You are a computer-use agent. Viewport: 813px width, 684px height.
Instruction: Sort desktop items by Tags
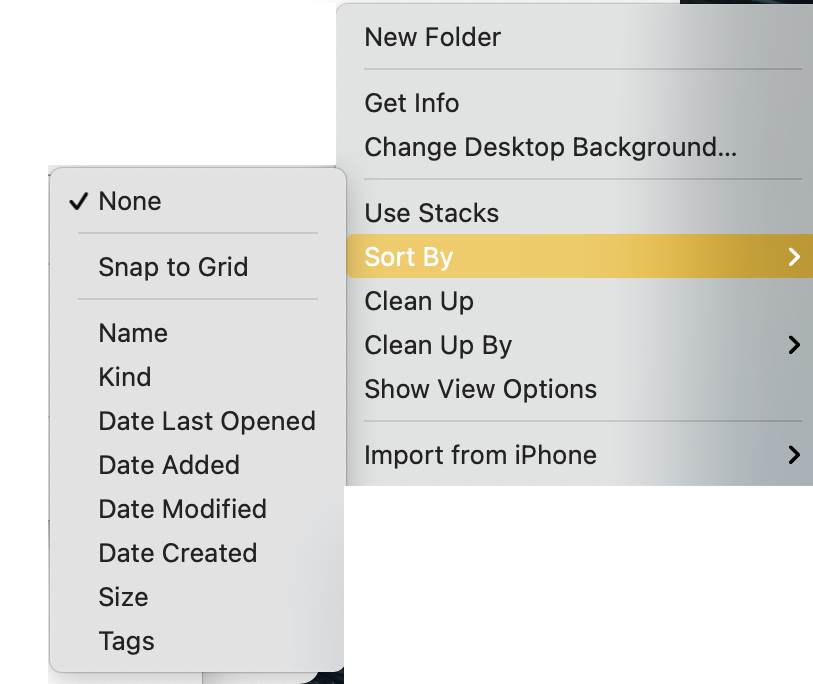pos(126,642)
